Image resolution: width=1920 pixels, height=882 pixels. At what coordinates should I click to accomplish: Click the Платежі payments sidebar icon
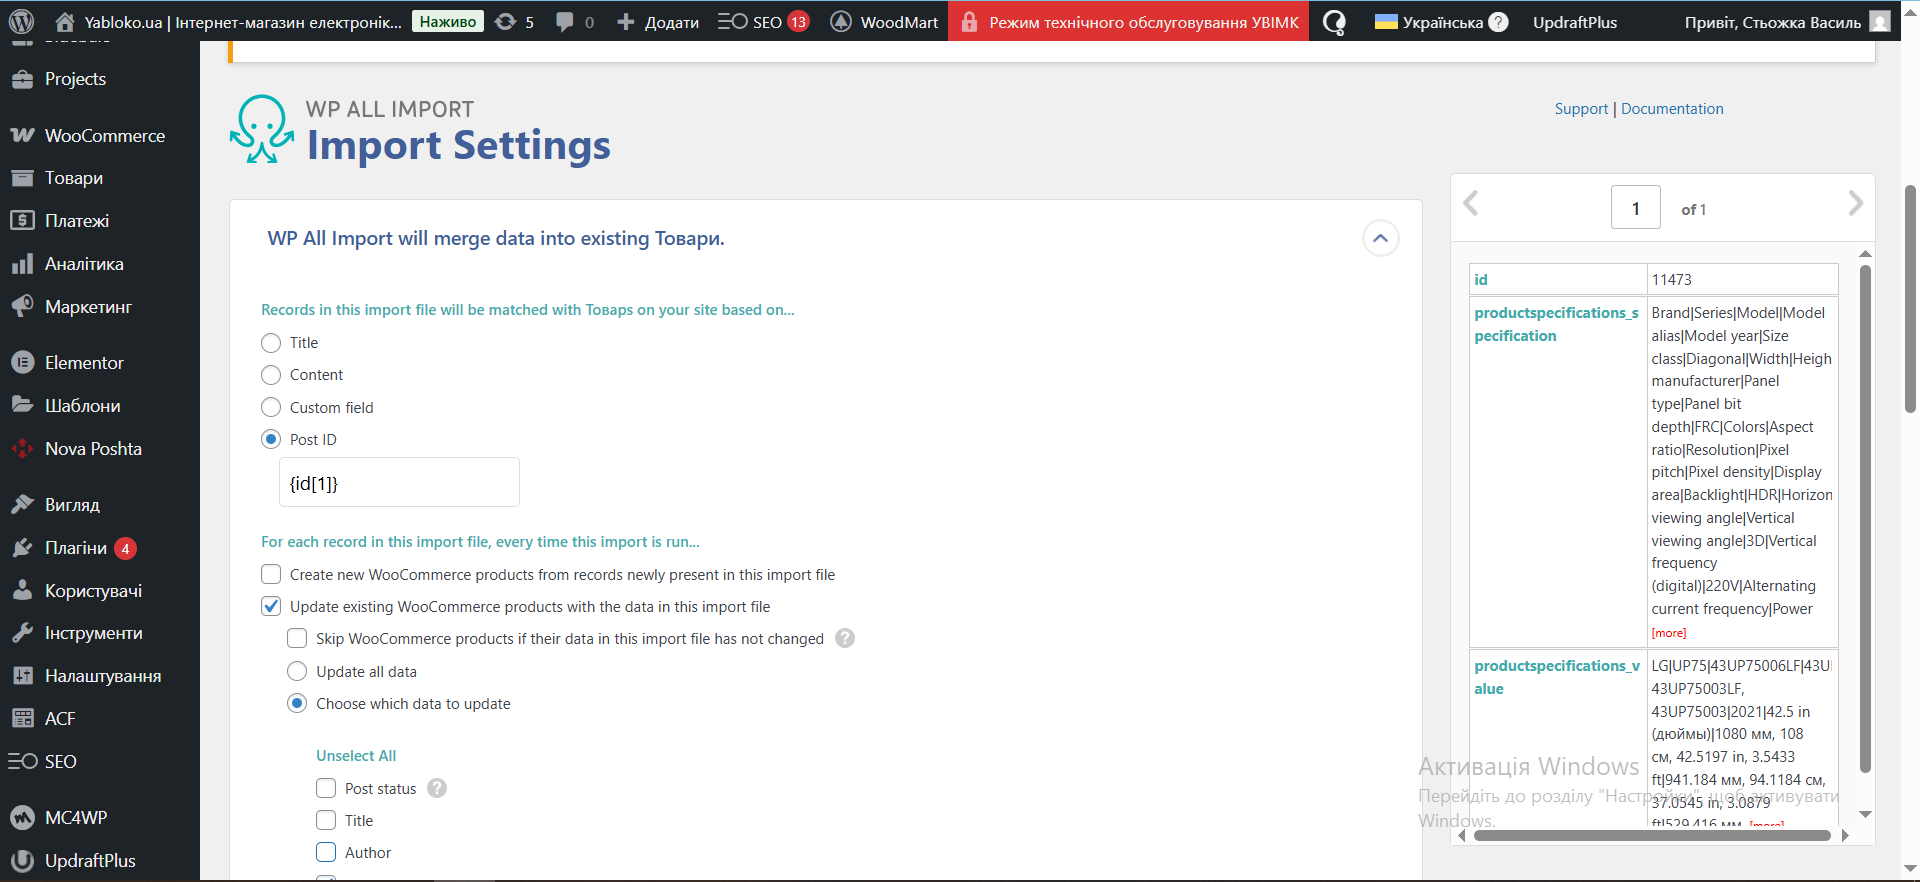click(23, 220)
